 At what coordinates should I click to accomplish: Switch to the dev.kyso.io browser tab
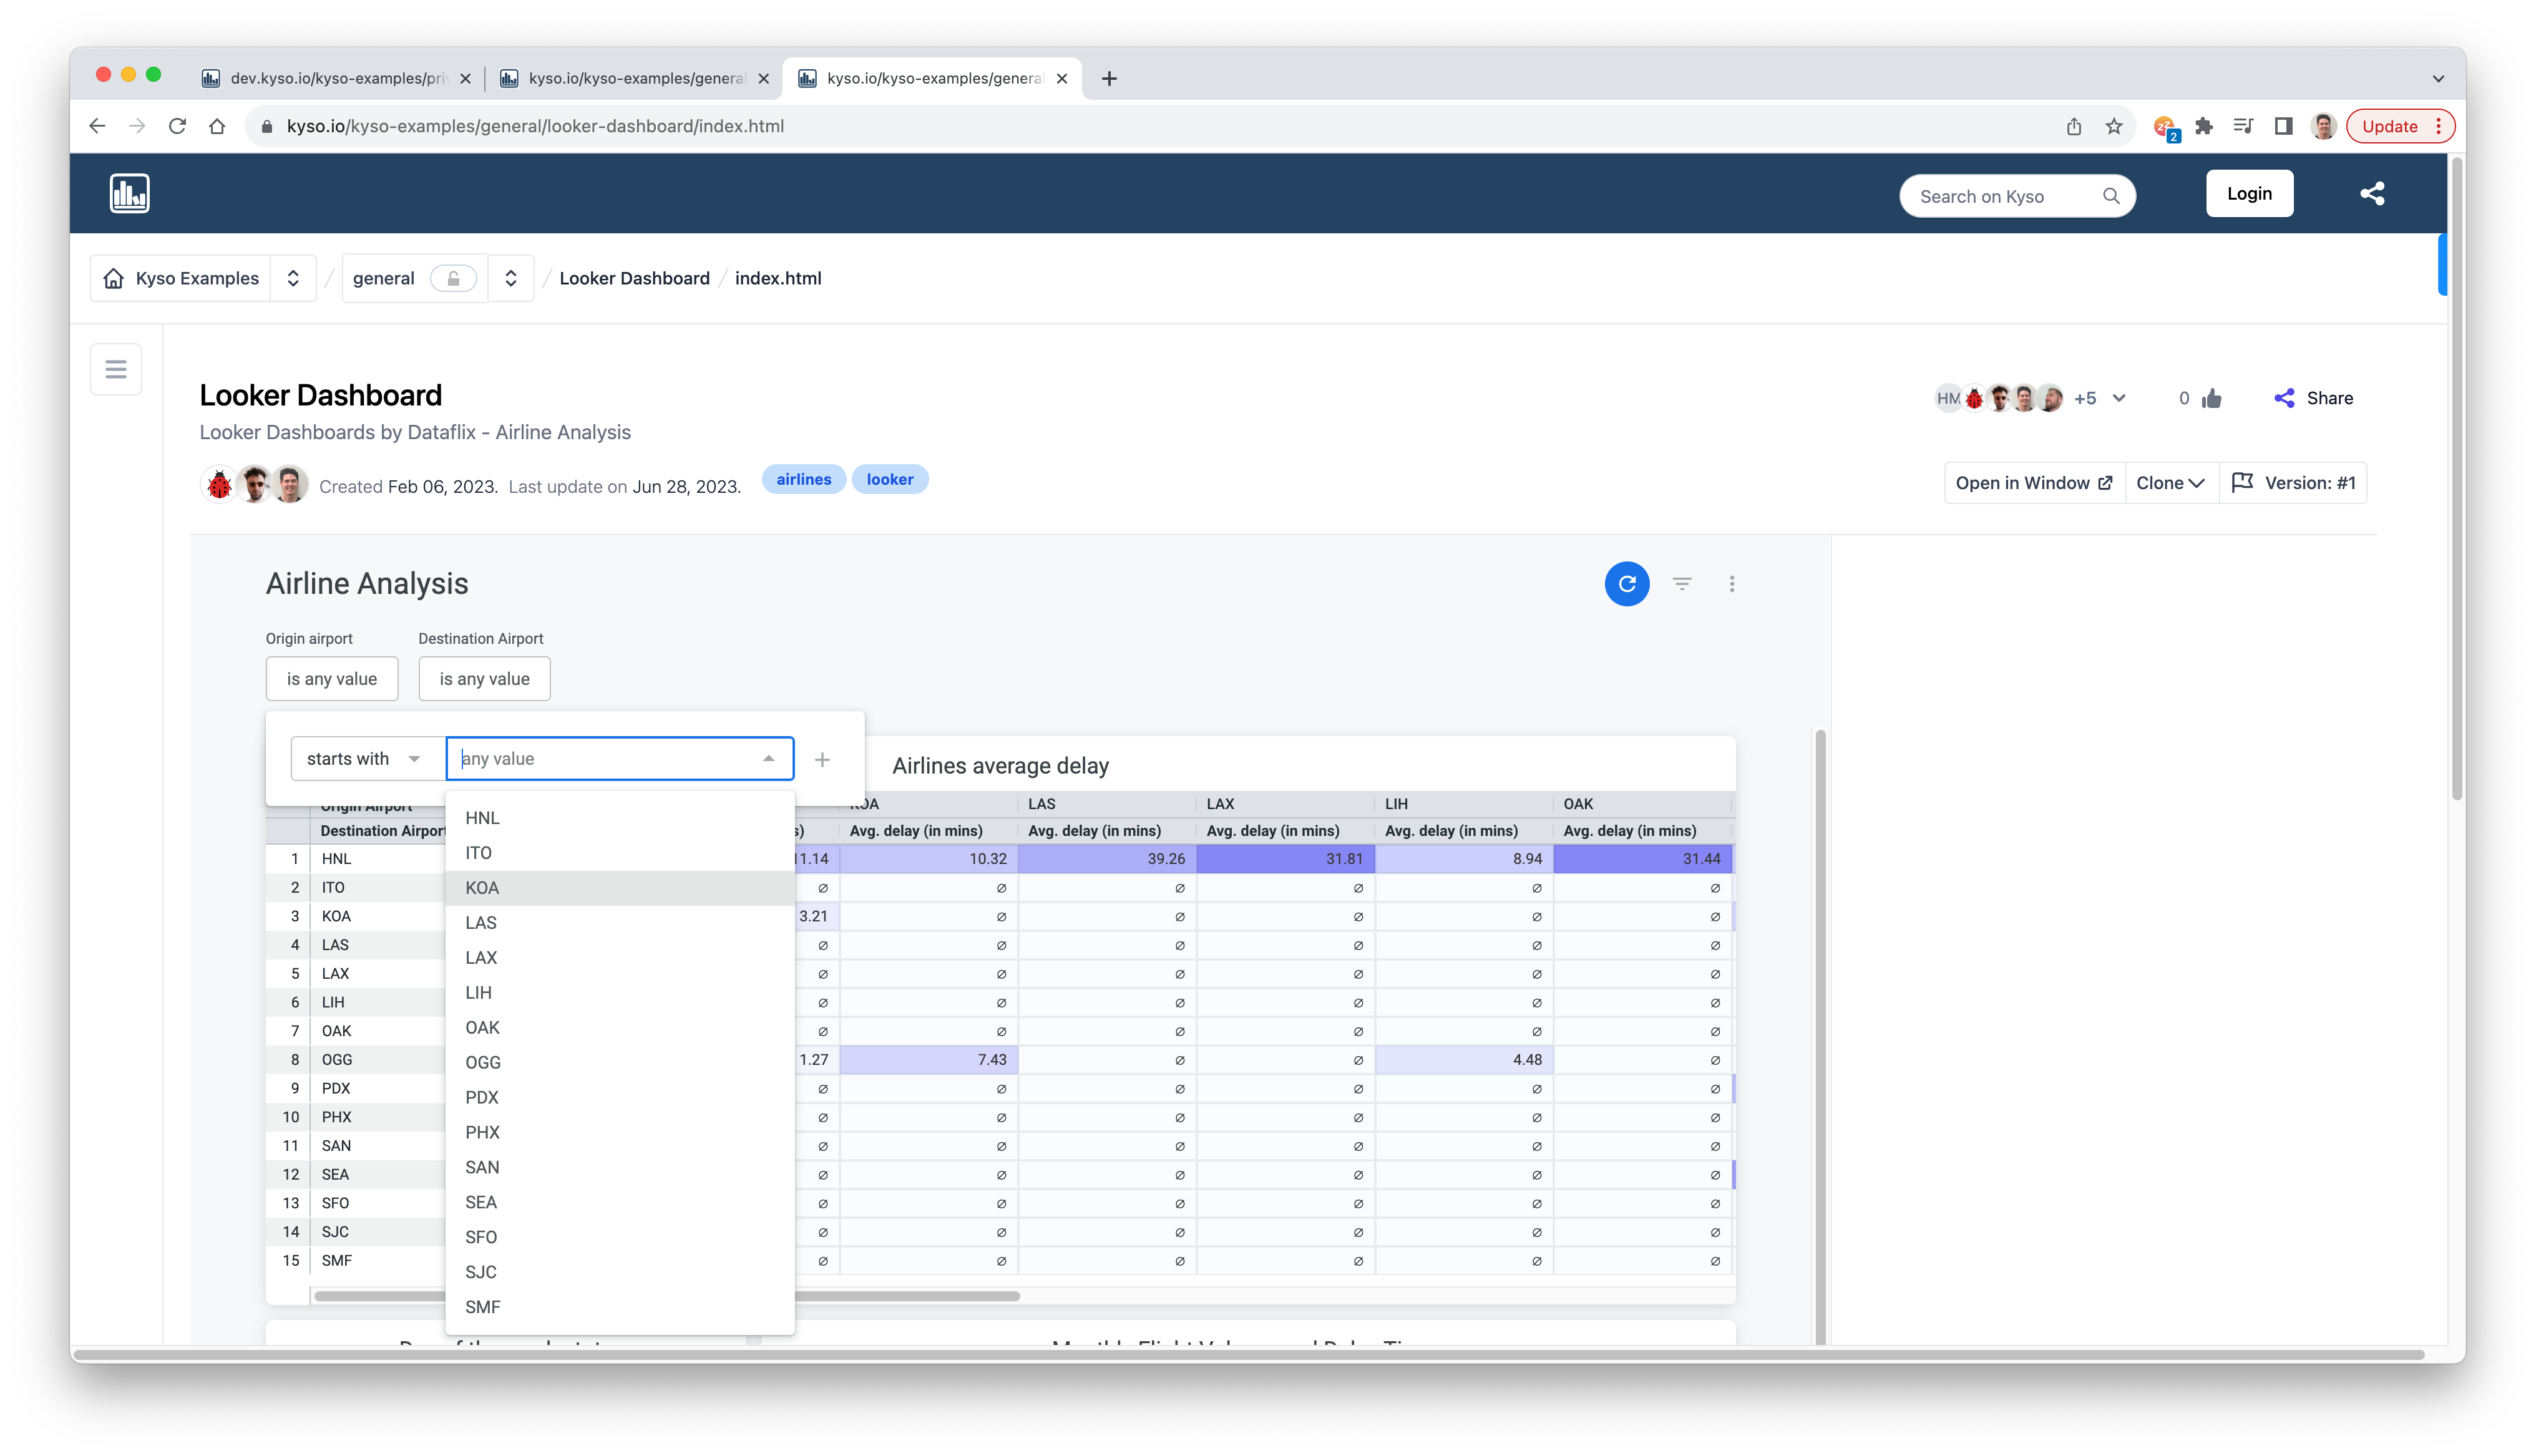[x=337, y=78]
